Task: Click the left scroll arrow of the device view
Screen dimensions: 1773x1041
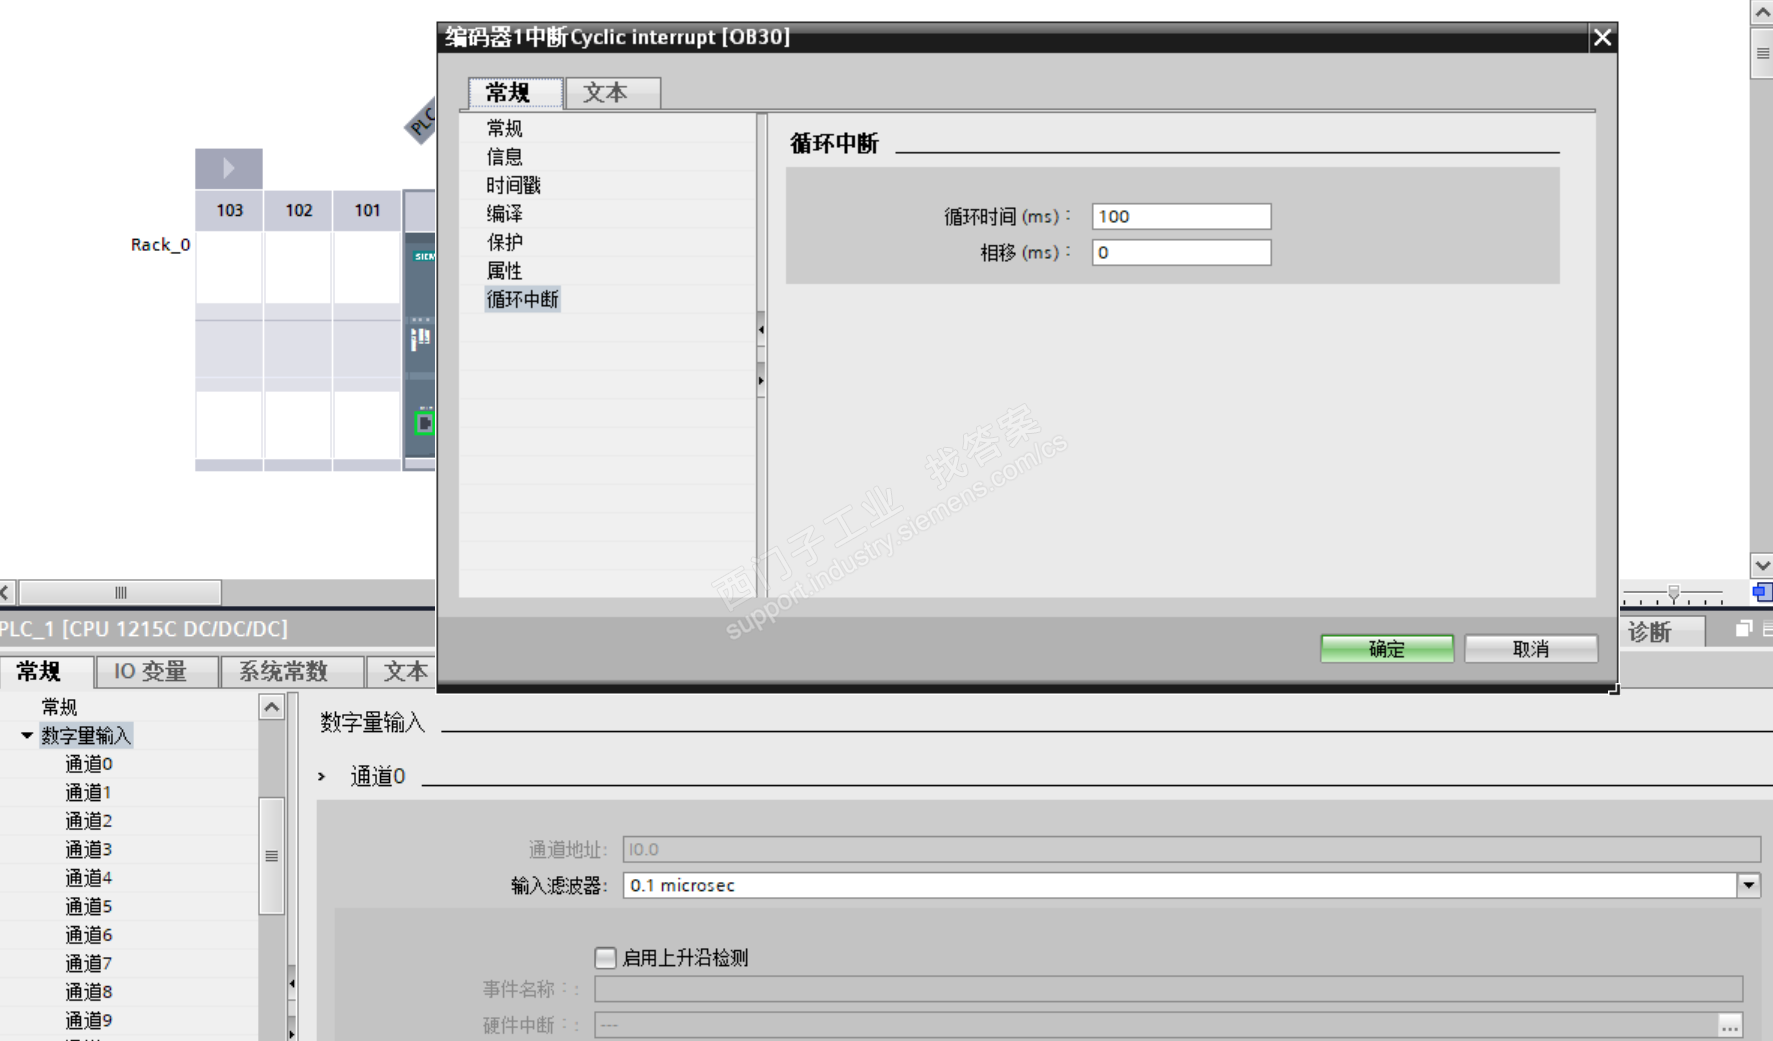Action: click(7, 592)
